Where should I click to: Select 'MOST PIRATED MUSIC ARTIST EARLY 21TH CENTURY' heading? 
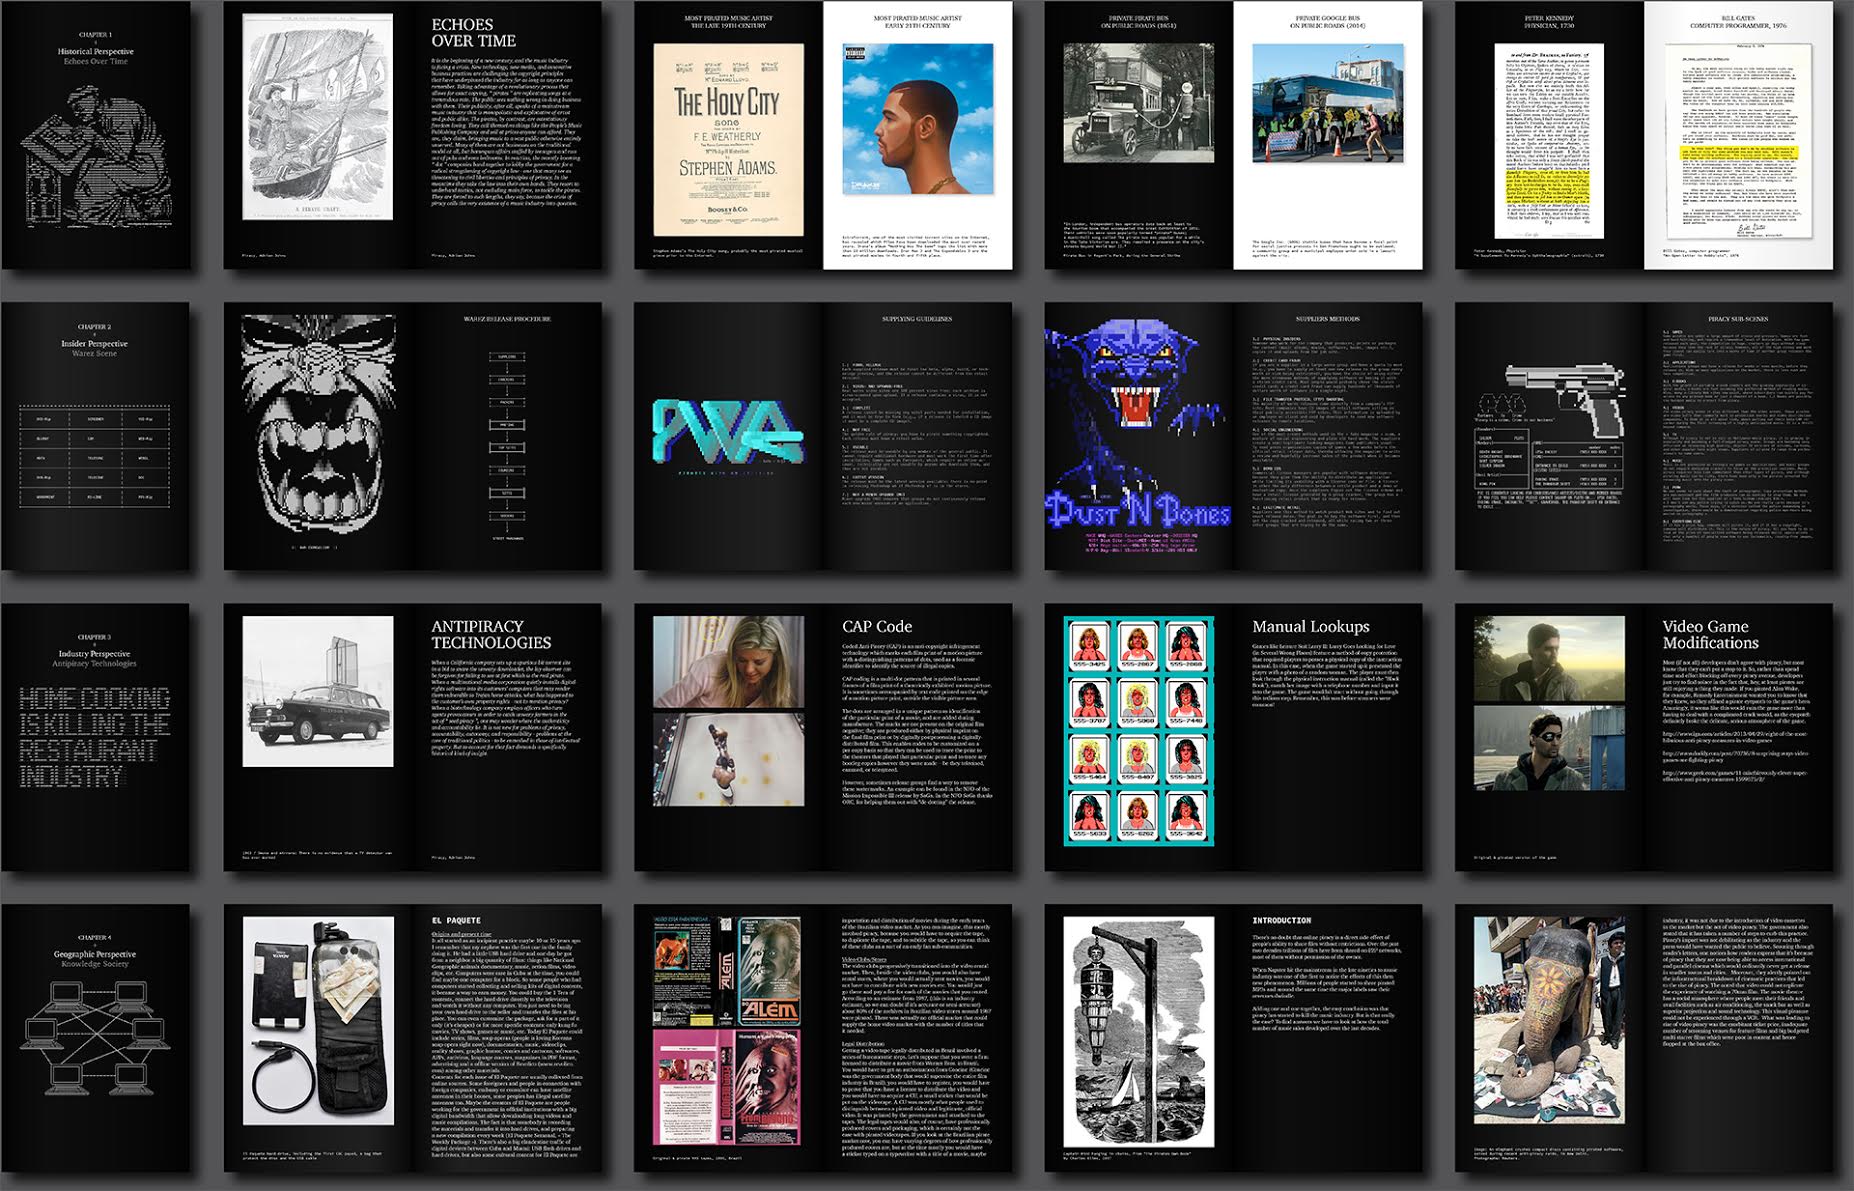(917, 21)
